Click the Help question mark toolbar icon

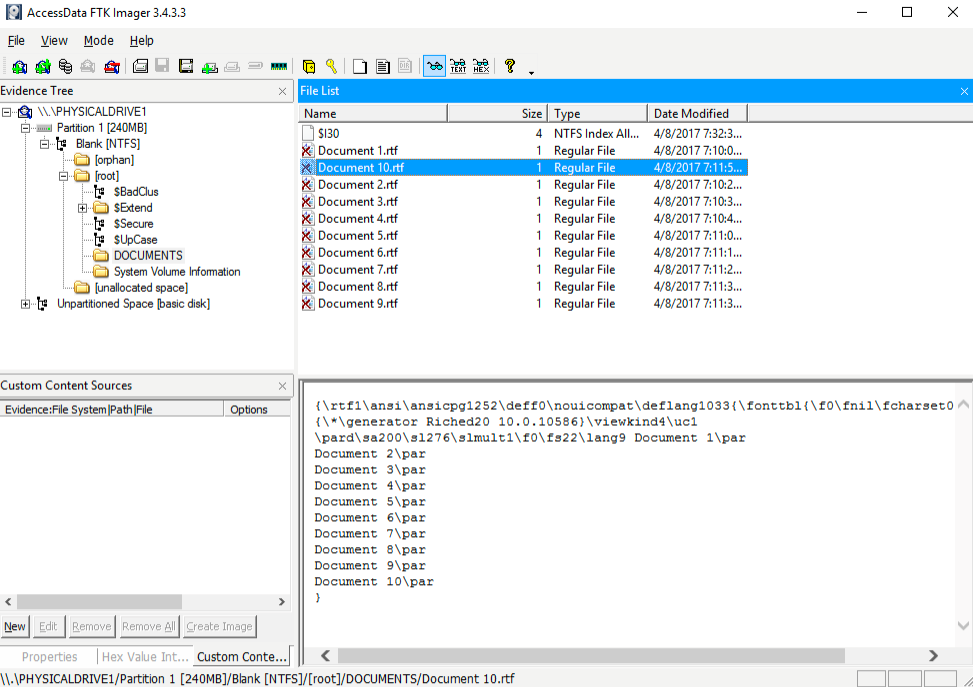click(x=510, y=67)
